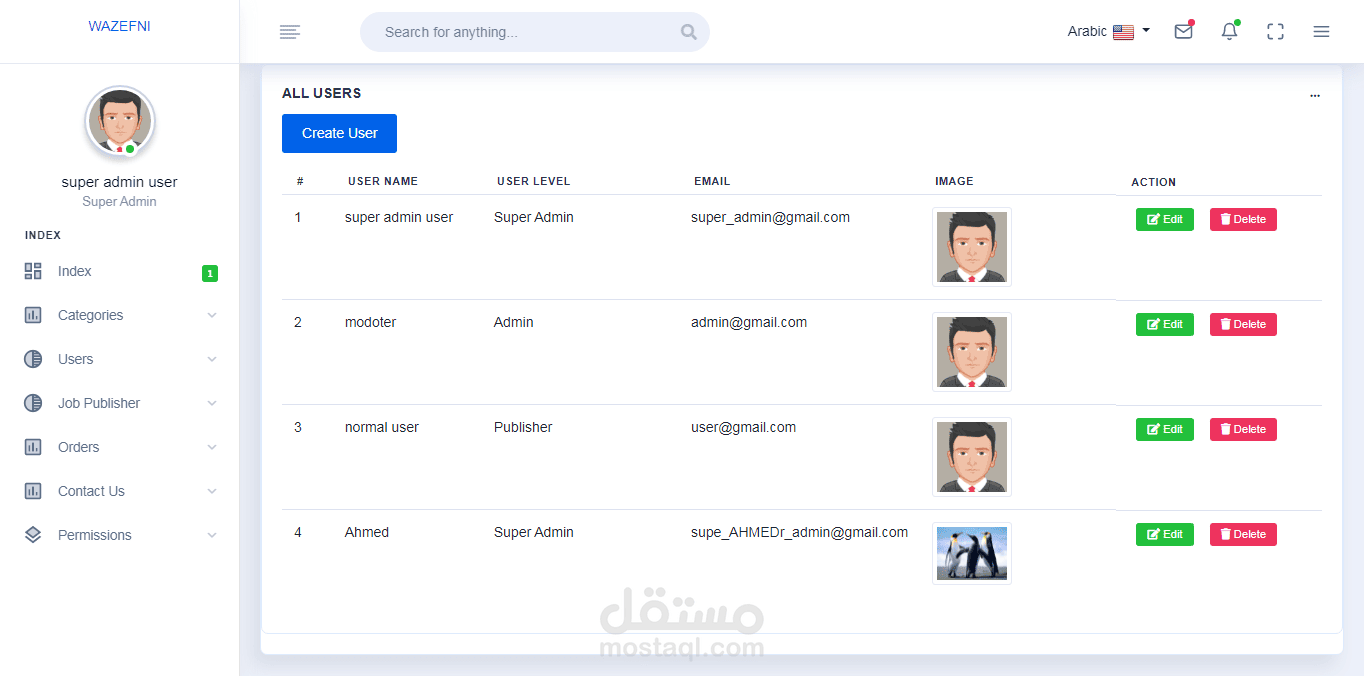Expand the Categories sidebar menu chevron

pyautogui.click(x=212, y=315)
